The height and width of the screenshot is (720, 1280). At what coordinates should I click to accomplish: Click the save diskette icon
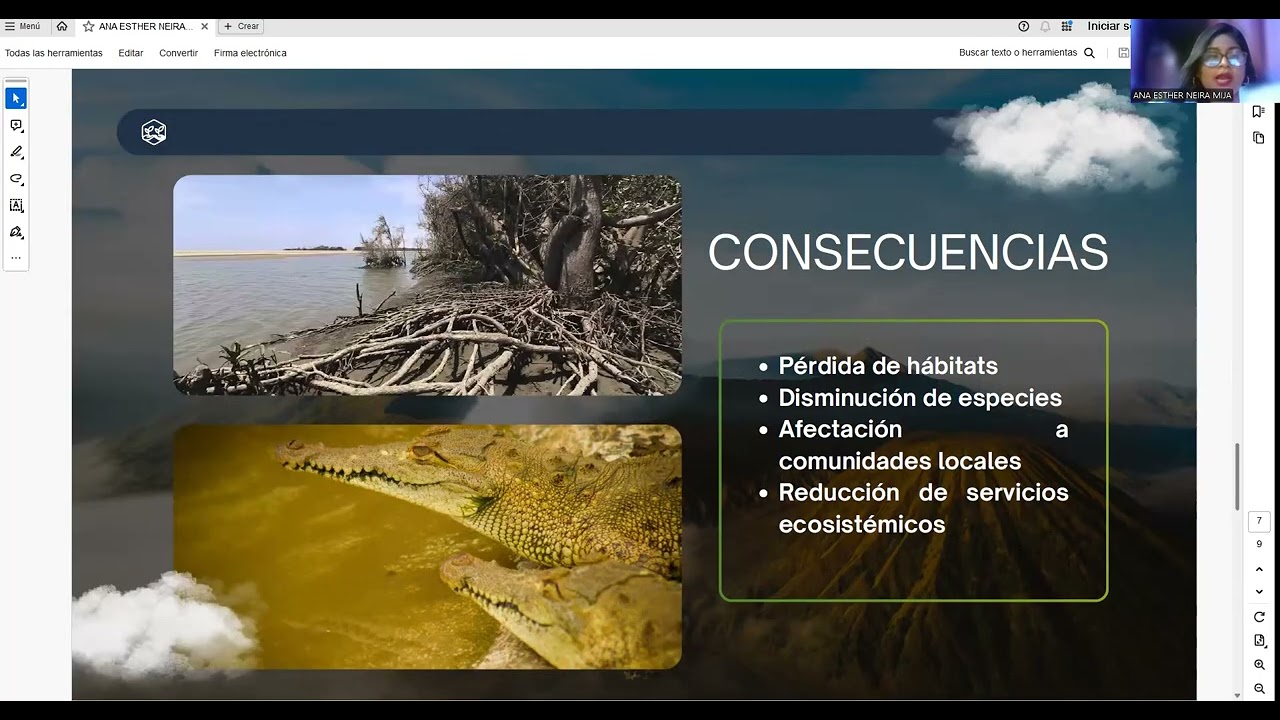point(1124,53)
